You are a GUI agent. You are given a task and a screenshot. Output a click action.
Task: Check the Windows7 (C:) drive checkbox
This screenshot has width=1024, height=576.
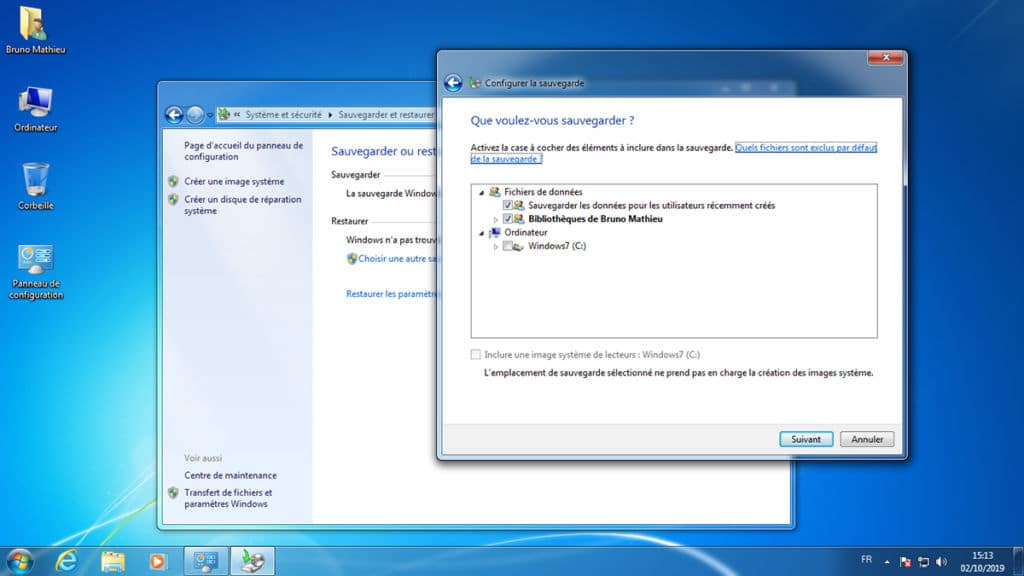[508, 246]
